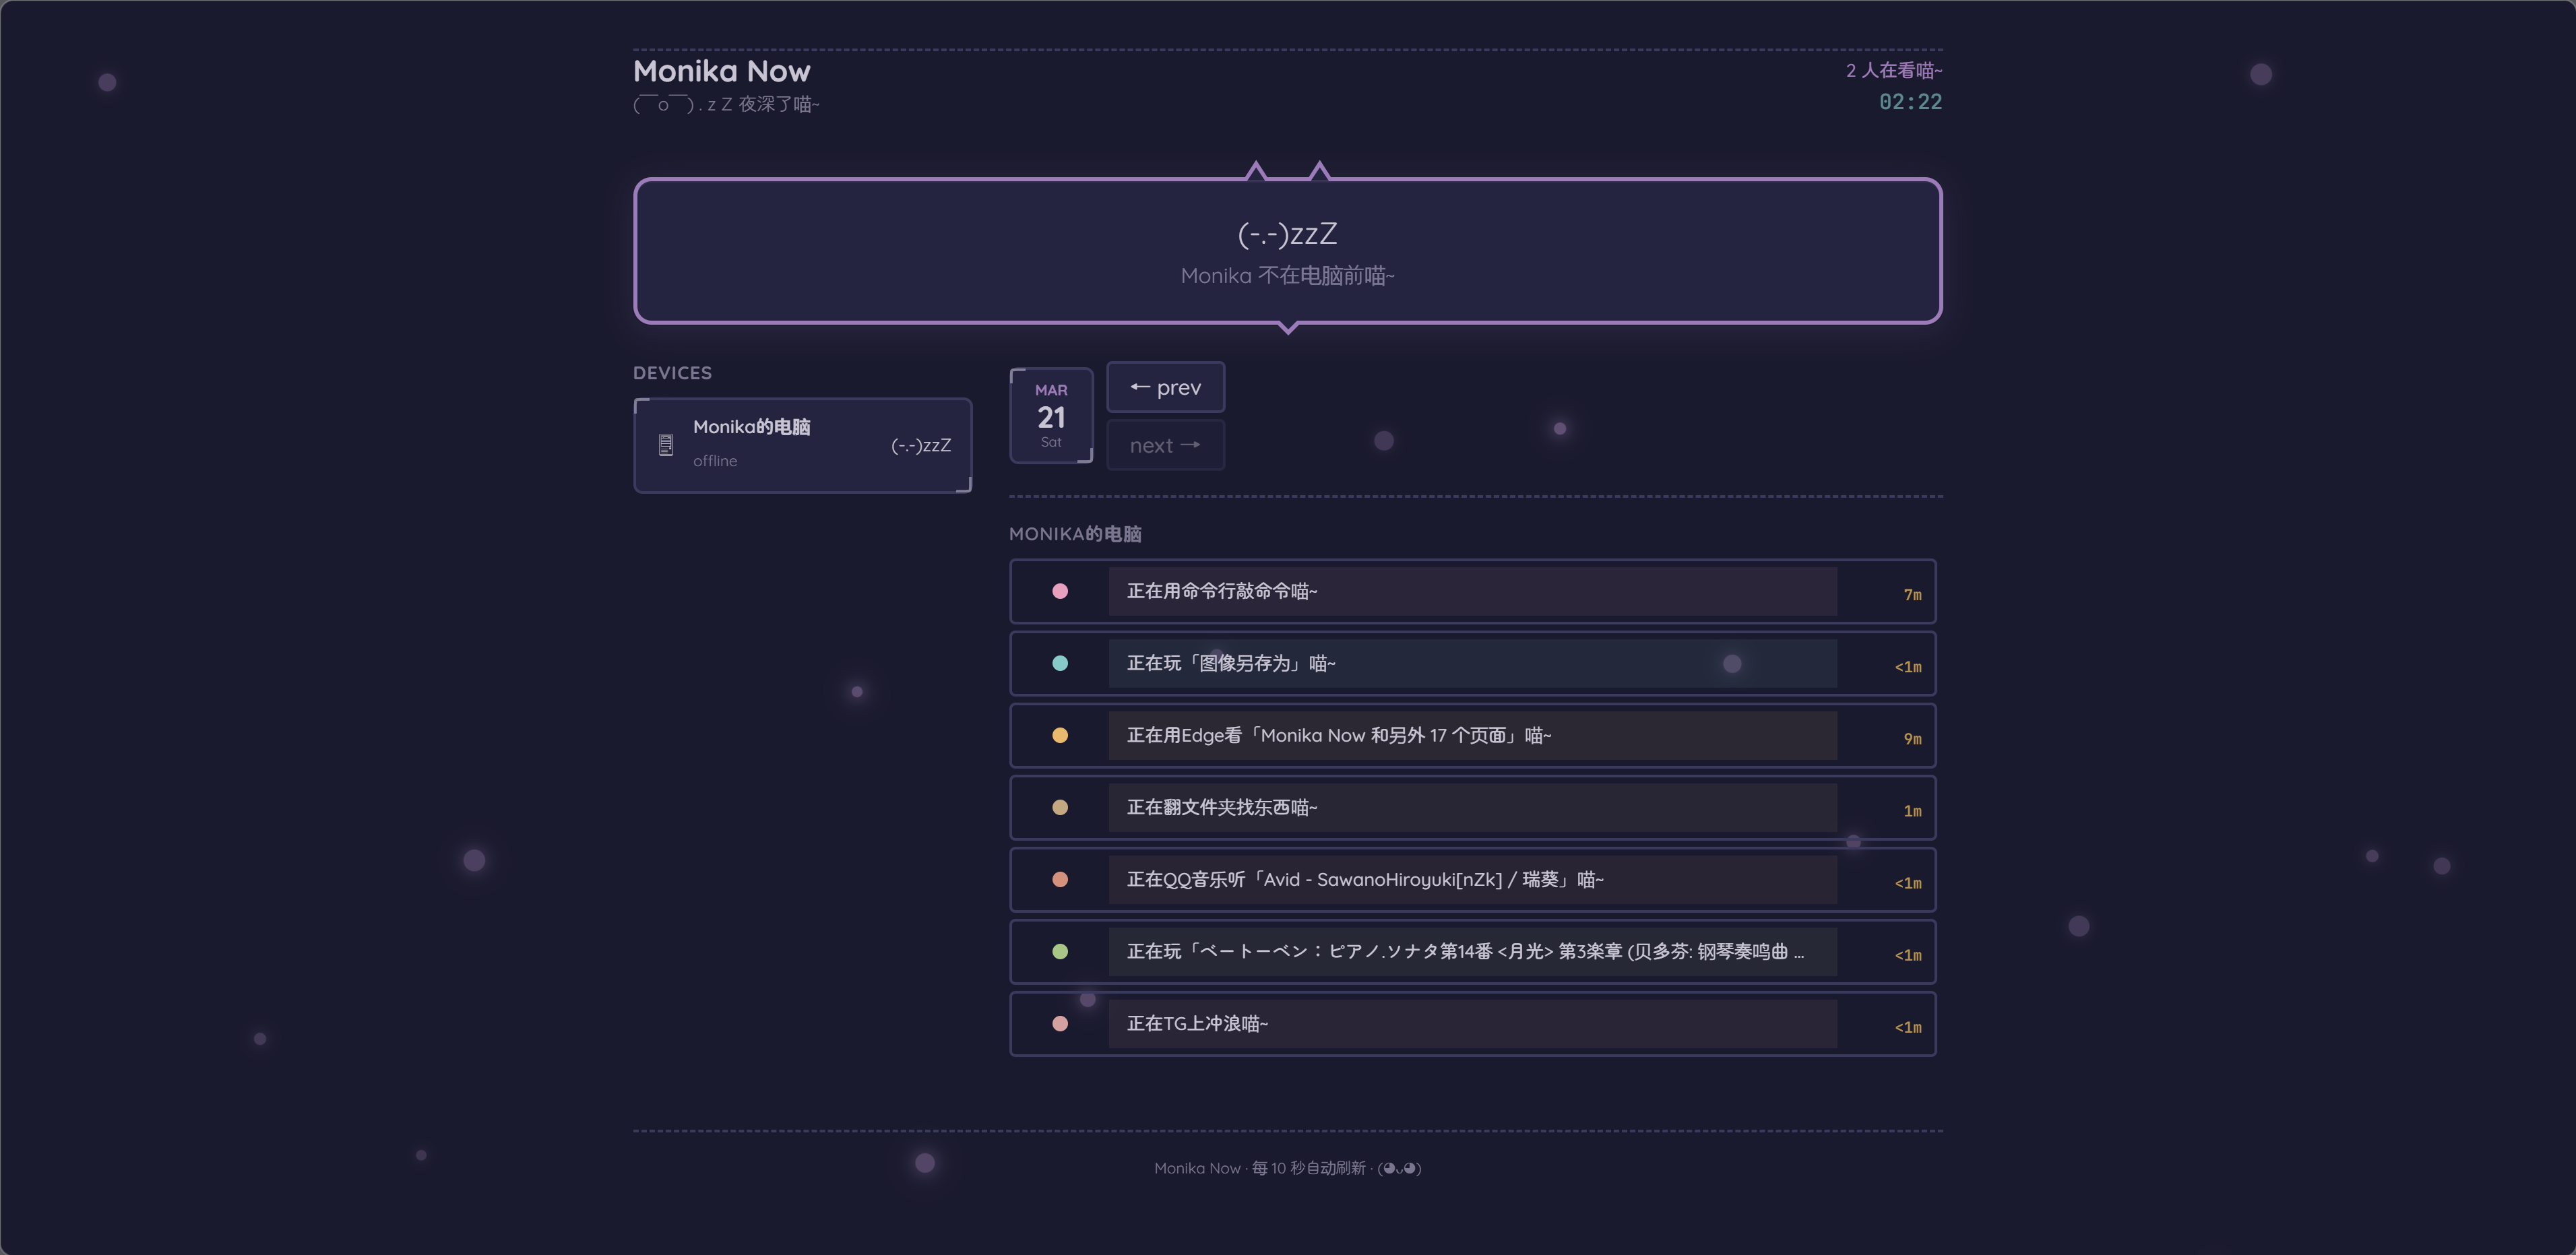Click the orange dot of the QQ音乐 entry
2576x1255 pixels.
(1060, 879)
